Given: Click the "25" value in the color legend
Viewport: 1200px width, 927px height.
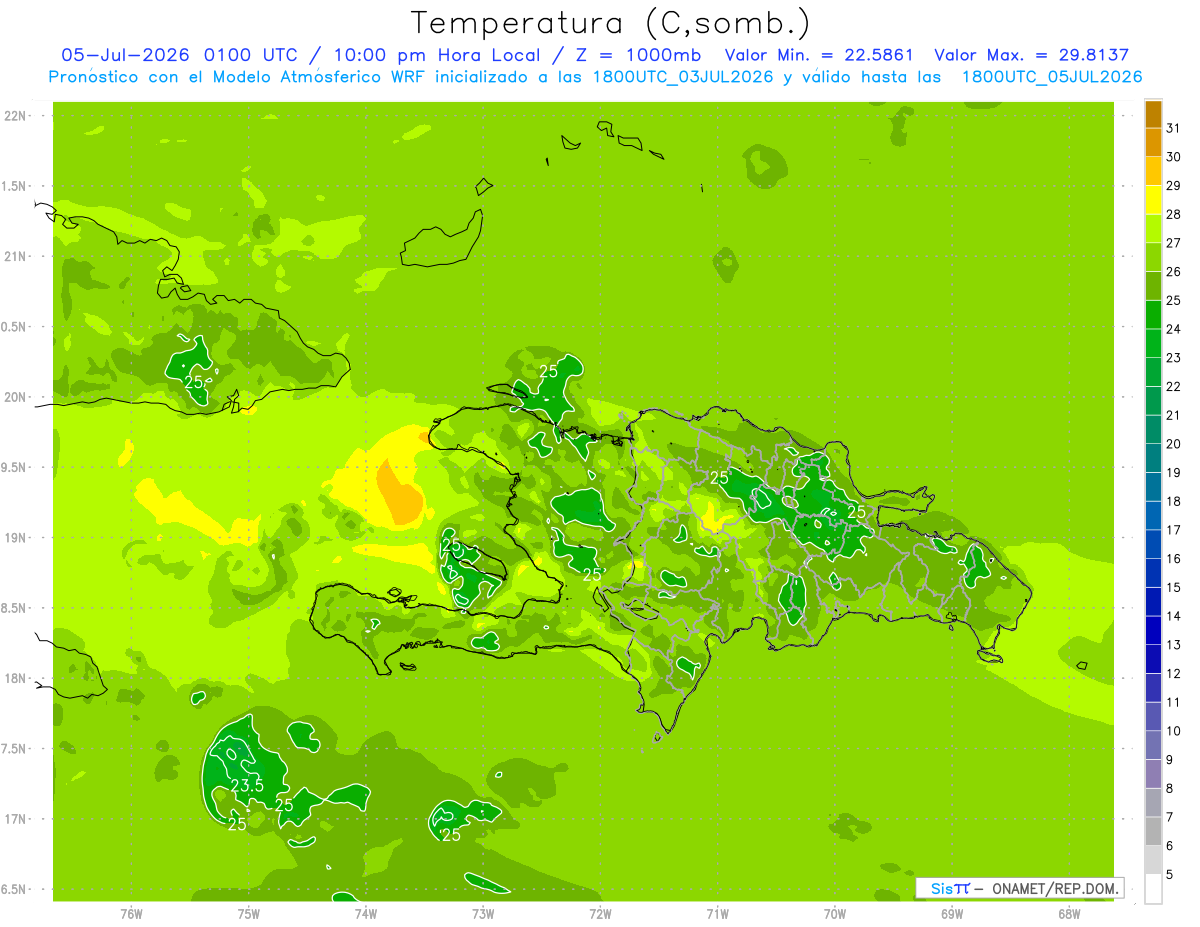Looking at the screenshot, I should coord(1174,300).
